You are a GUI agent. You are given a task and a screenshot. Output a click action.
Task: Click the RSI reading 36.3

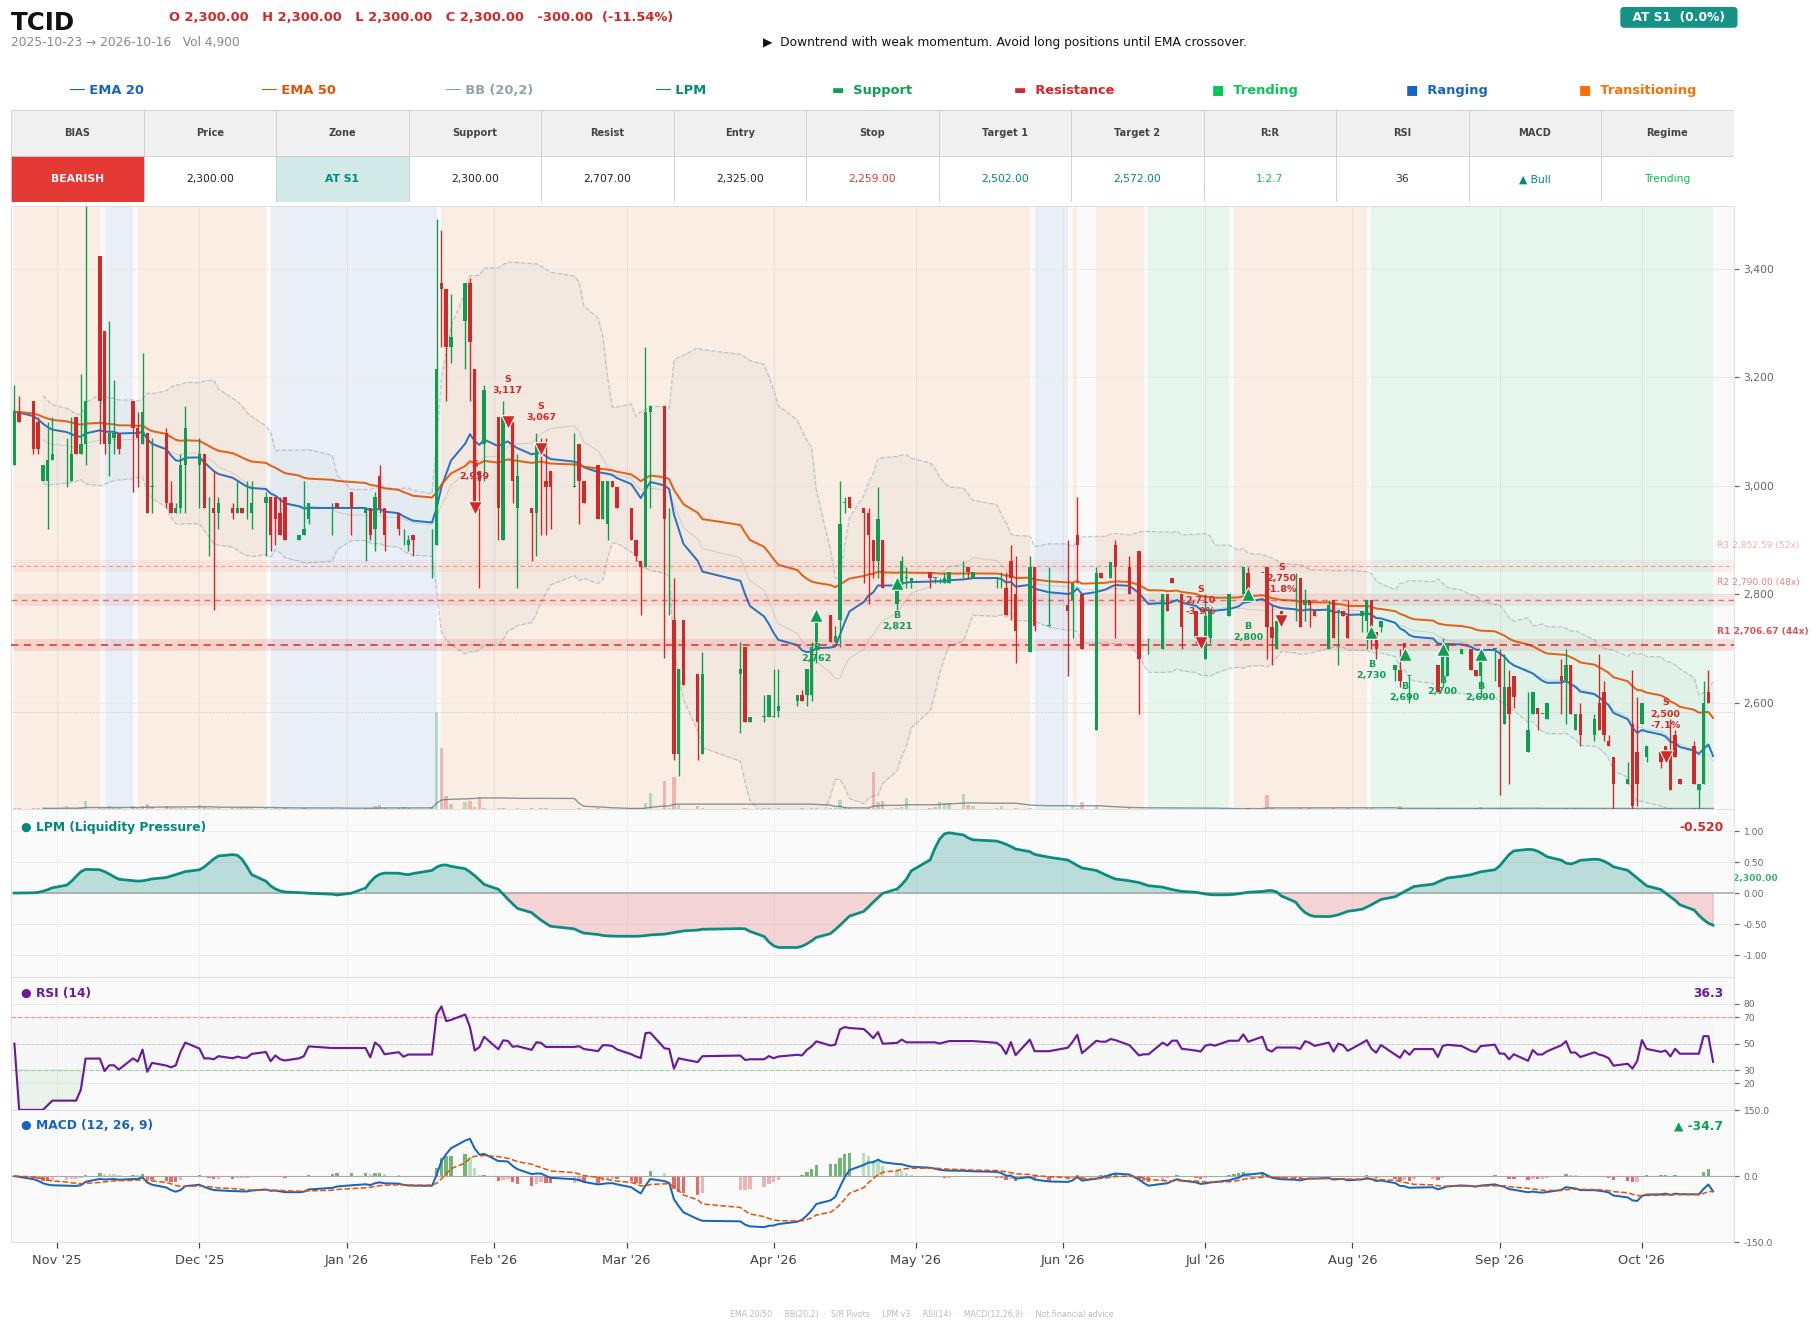1708,993
